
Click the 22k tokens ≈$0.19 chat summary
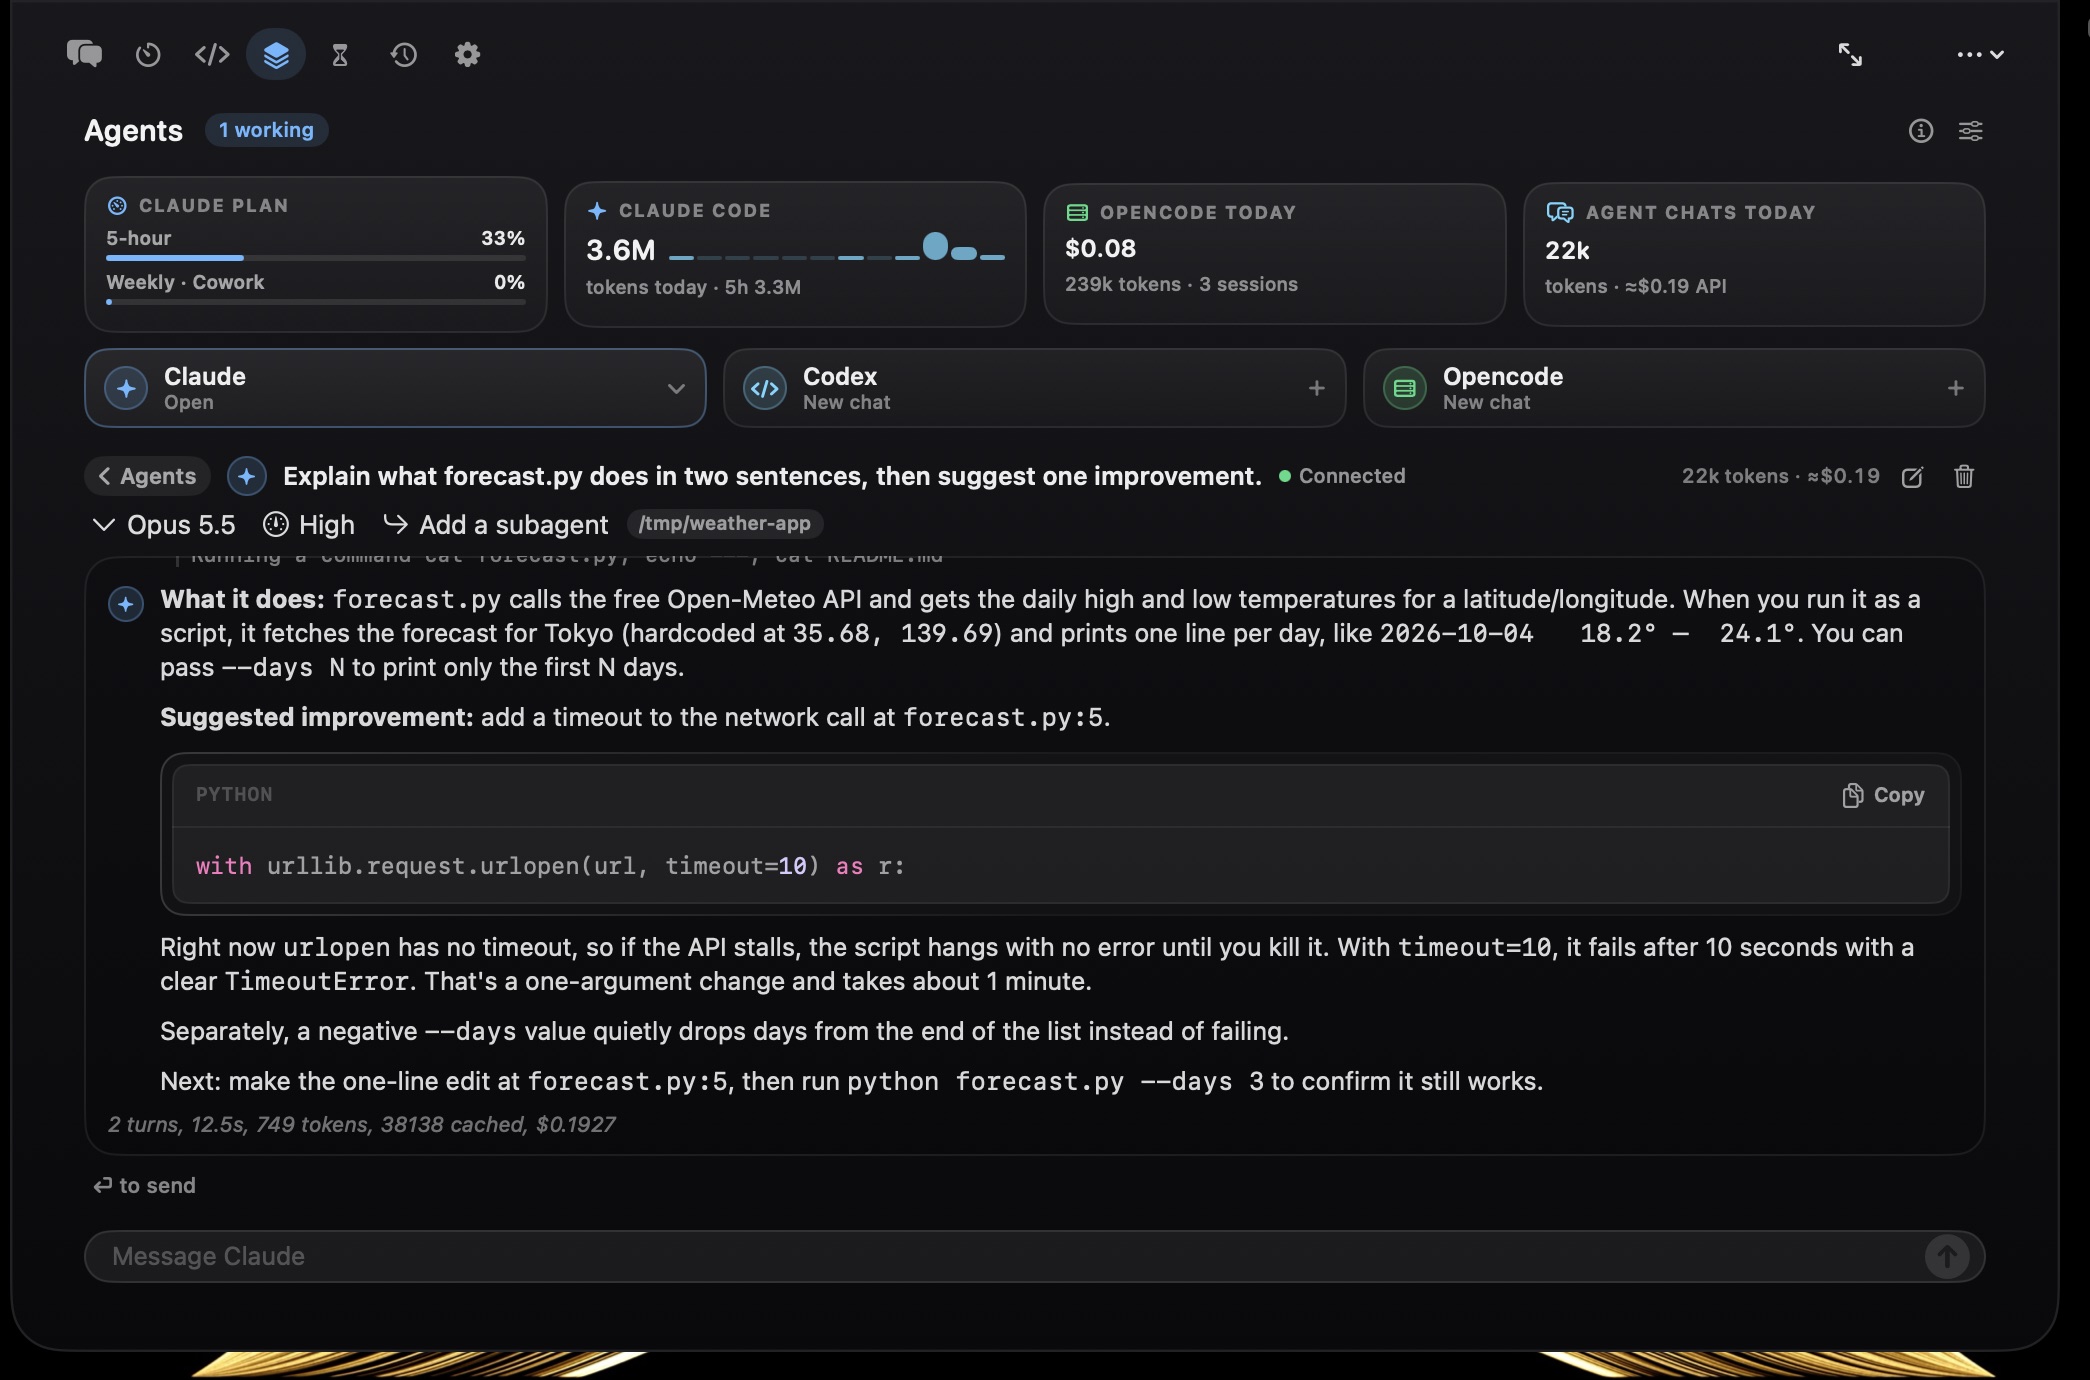(x=1780, y=477)
